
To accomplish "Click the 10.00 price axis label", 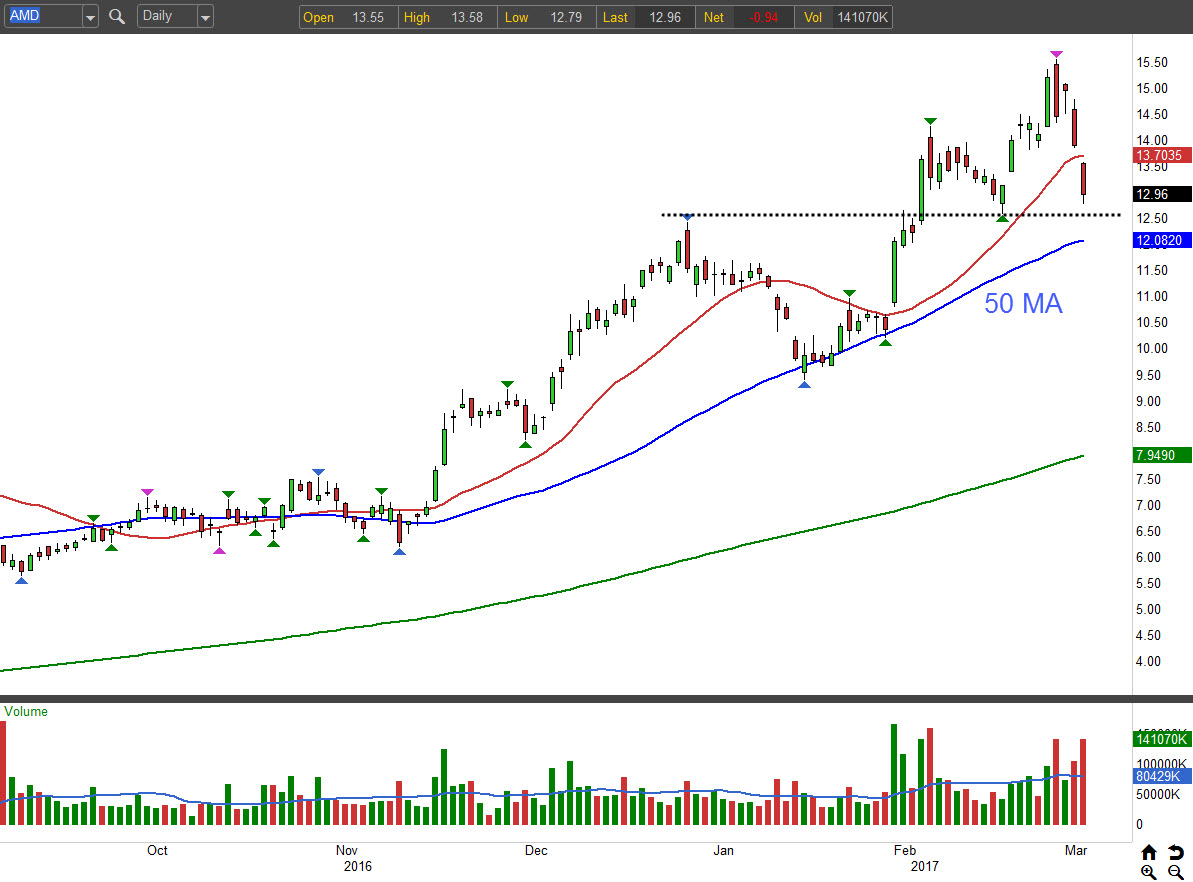I will coord(1151,349).
